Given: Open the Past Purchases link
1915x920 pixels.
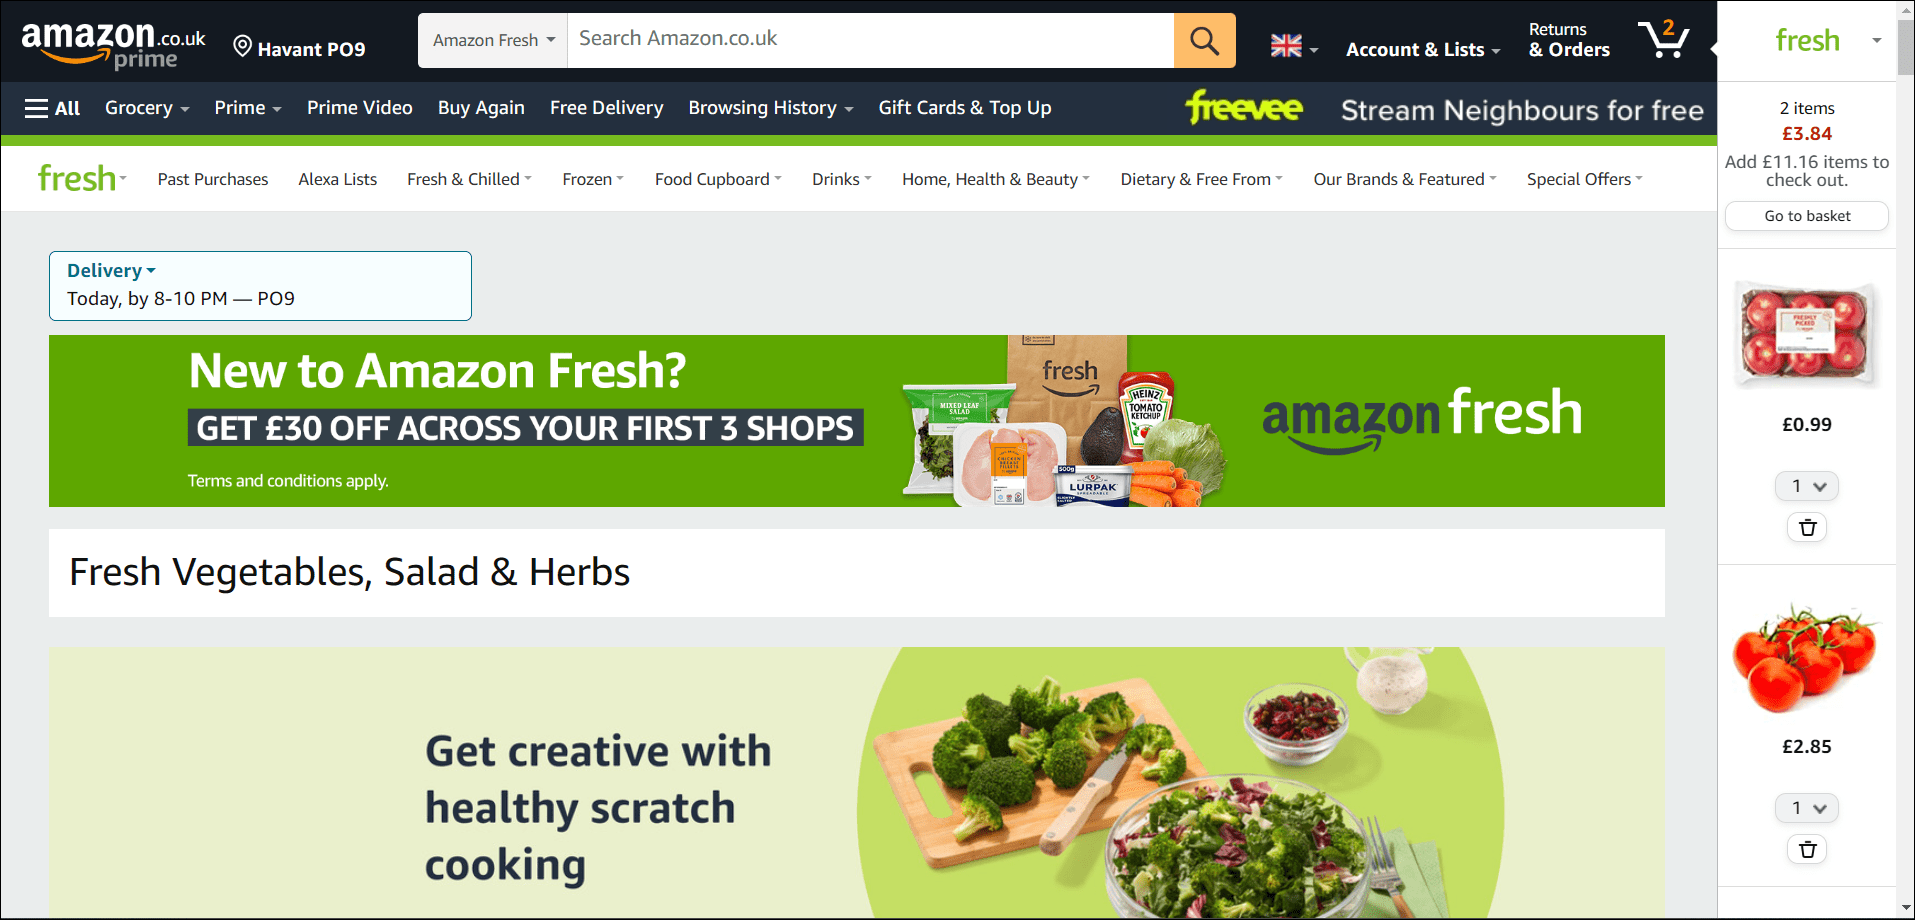Looking at the screenshot, I should pos(213,179).
